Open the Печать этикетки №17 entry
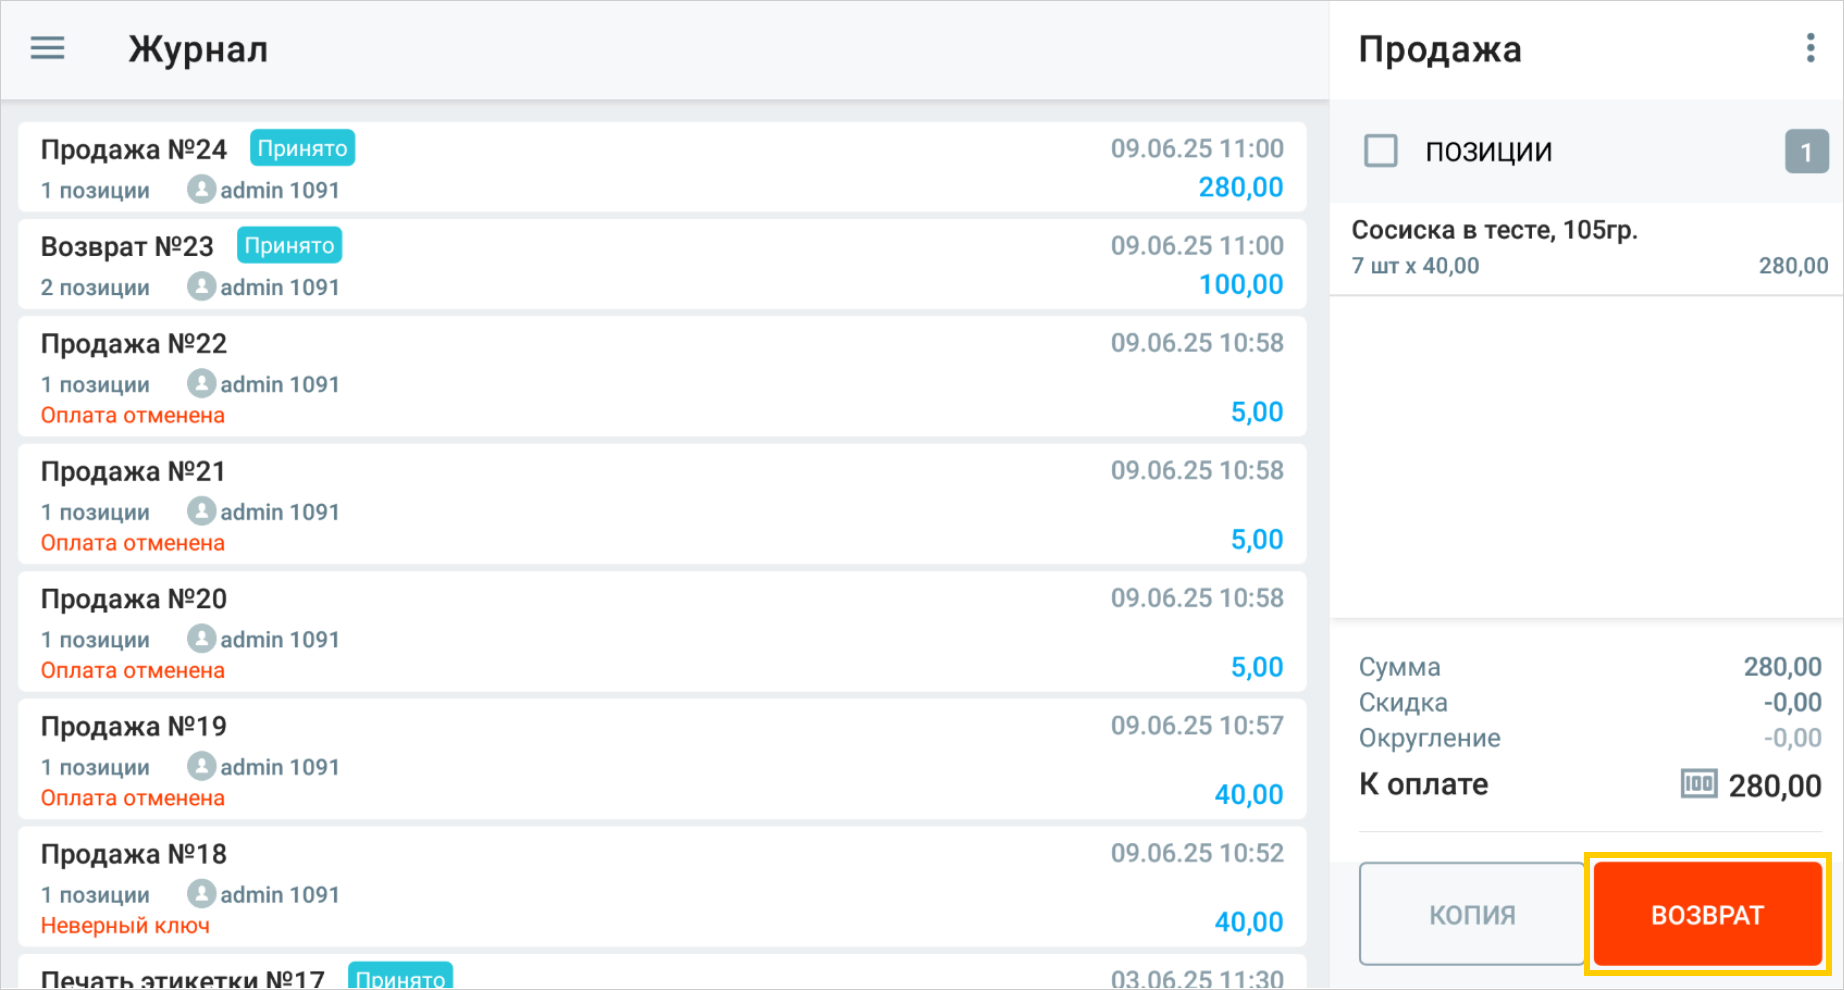 (x=660, y=975)
